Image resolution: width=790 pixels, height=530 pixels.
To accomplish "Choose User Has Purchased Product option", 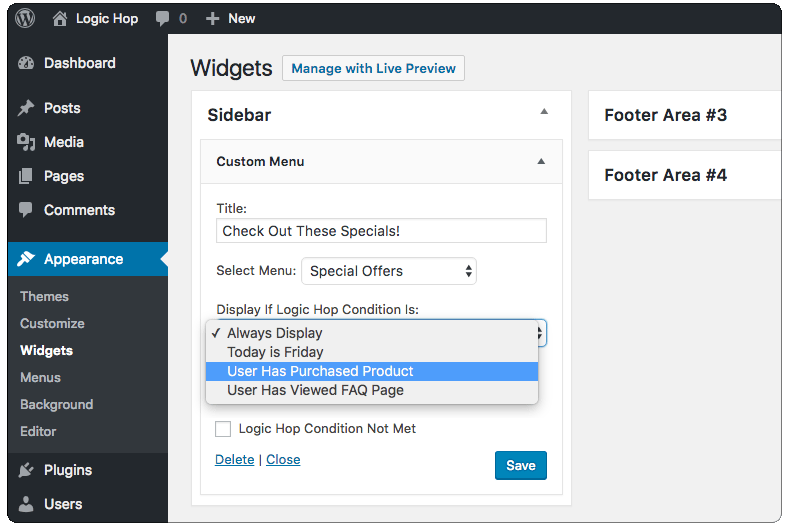I will tap(372, 371).
